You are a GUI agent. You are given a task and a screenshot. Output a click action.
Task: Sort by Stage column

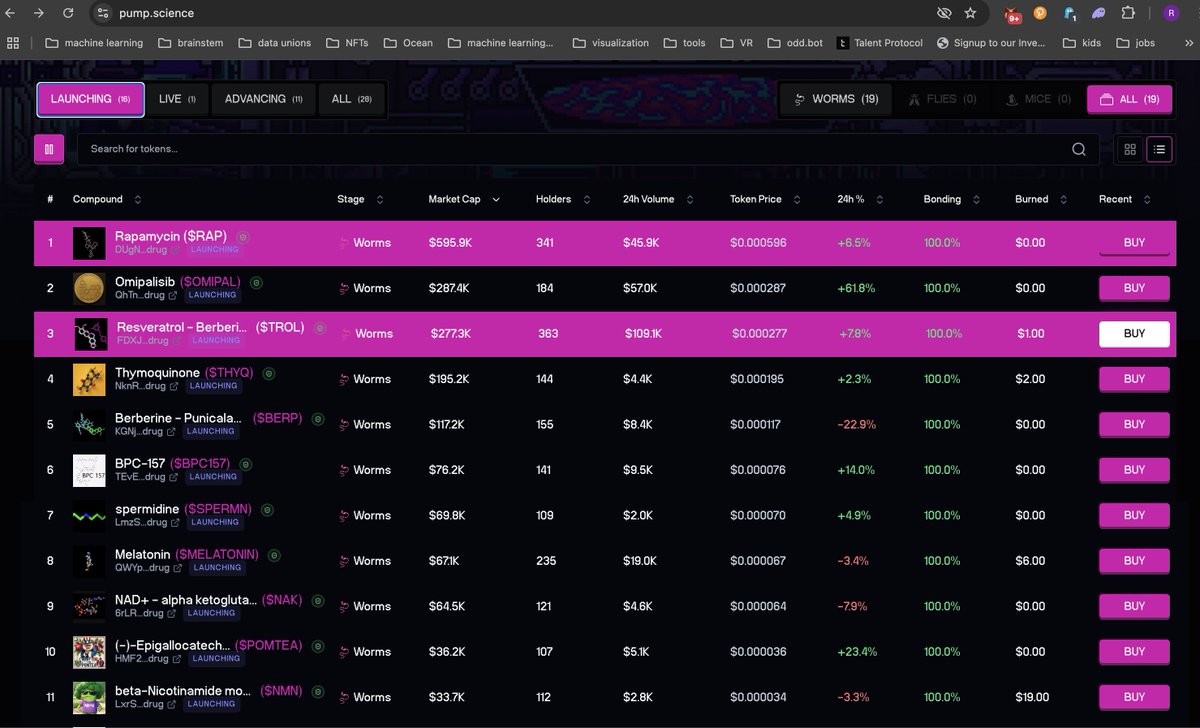coord(360,199)
